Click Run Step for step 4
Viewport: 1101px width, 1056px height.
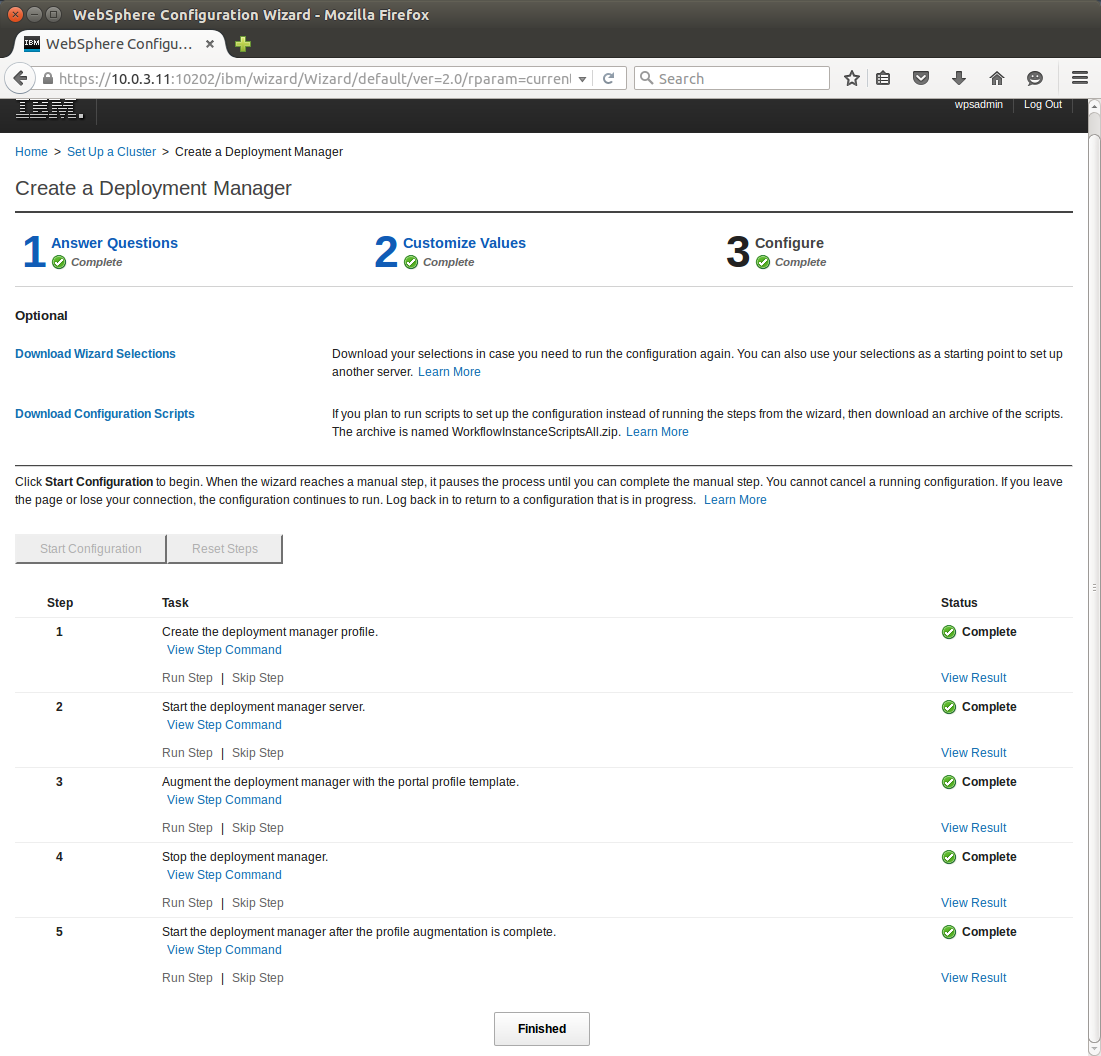click(187, 903)
